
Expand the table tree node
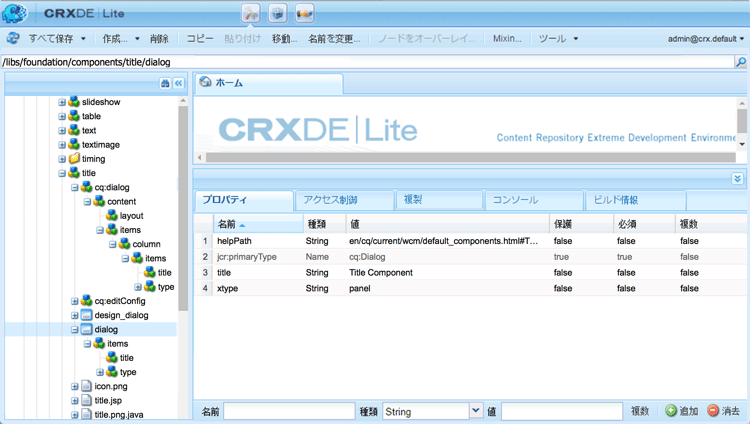(62, 116)
